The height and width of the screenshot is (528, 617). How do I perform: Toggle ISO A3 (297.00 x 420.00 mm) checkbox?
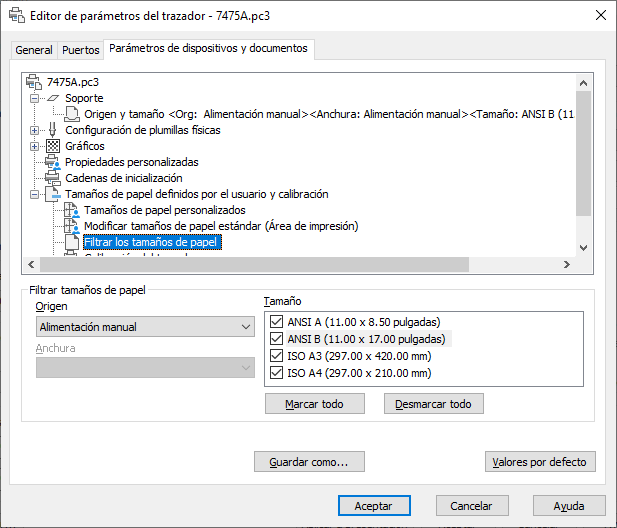point(277,356)
